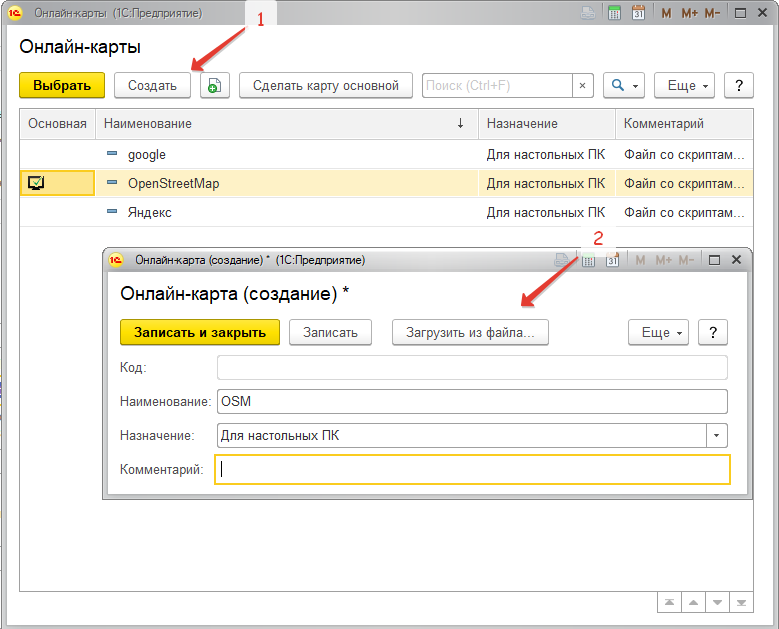
Task: Click the comment cell in google row
Action: tap(684, 155)
